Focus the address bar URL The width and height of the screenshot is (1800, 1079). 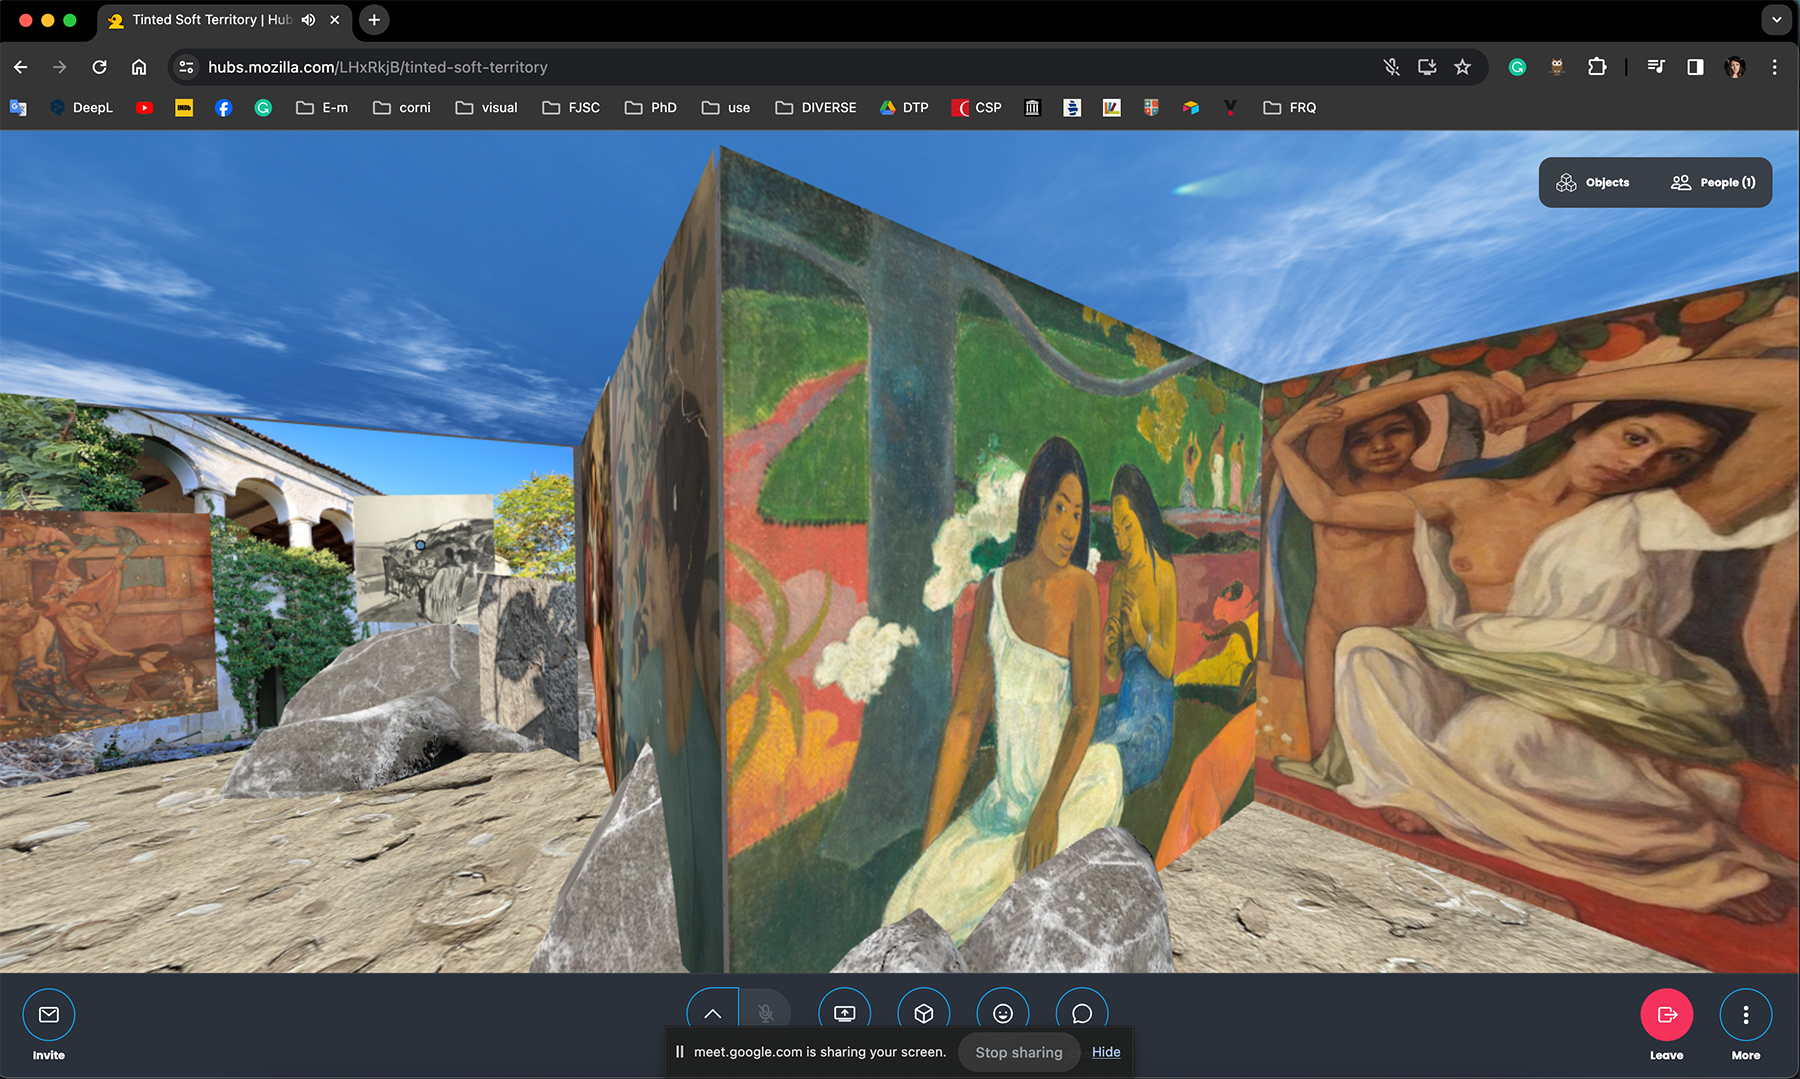pyautogui.click(x=378, y=67)
